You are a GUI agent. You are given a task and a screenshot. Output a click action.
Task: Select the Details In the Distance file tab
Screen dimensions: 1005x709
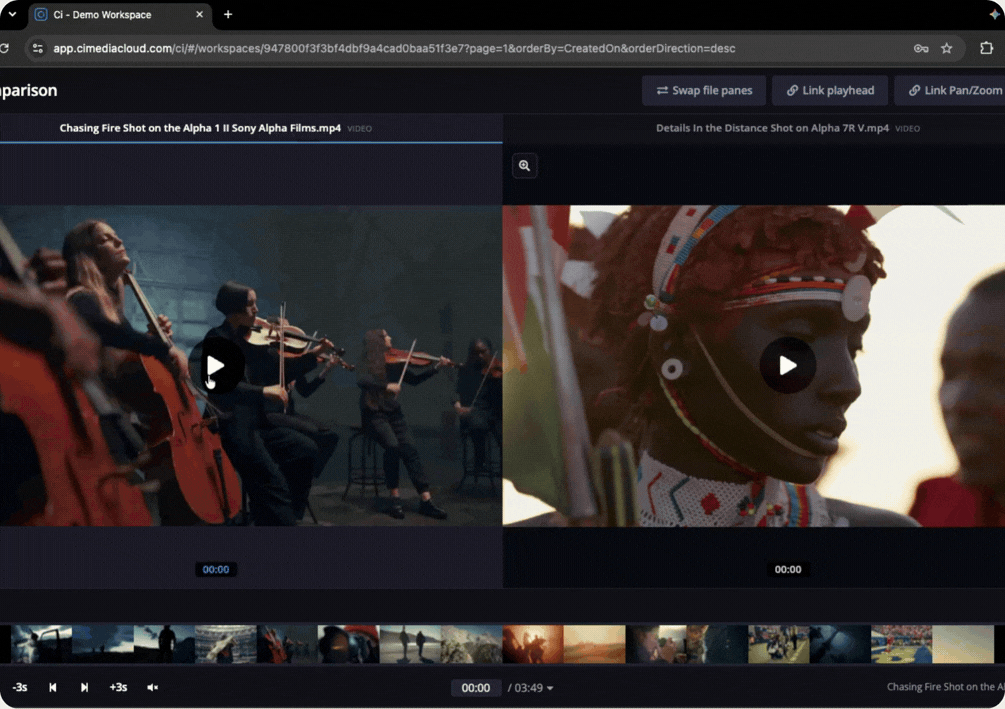coord(788,128)
